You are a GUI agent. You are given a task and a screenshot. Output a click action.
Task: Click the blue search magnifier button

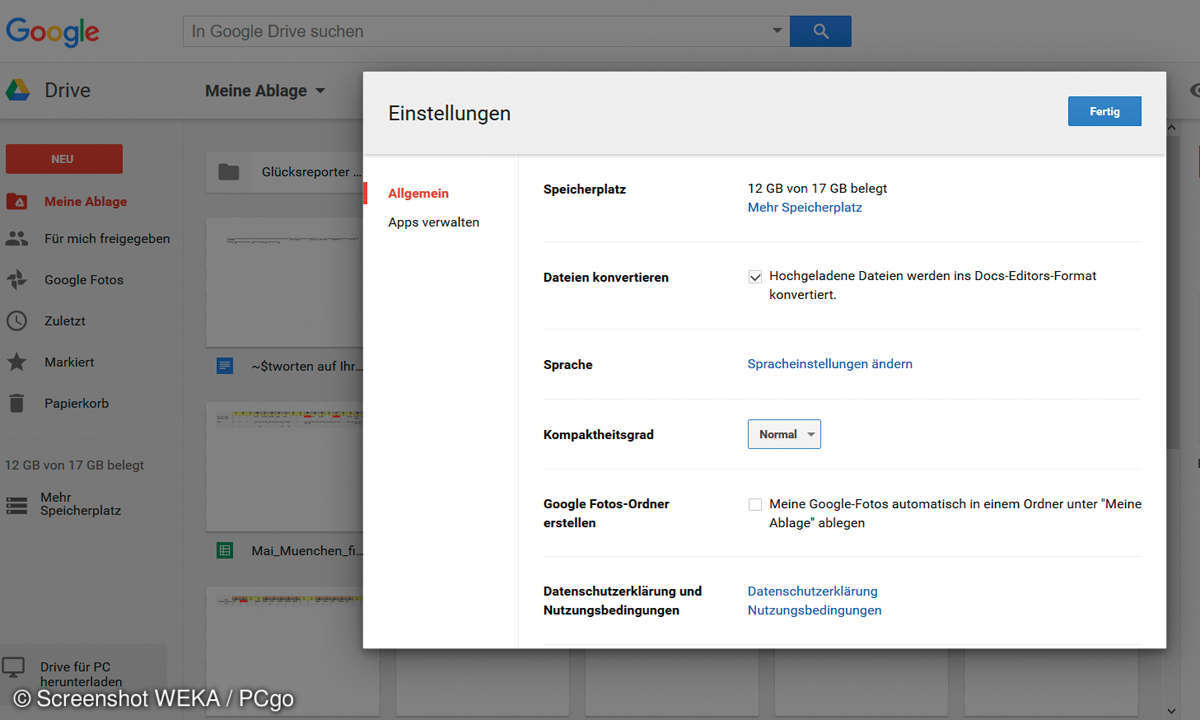820,31
